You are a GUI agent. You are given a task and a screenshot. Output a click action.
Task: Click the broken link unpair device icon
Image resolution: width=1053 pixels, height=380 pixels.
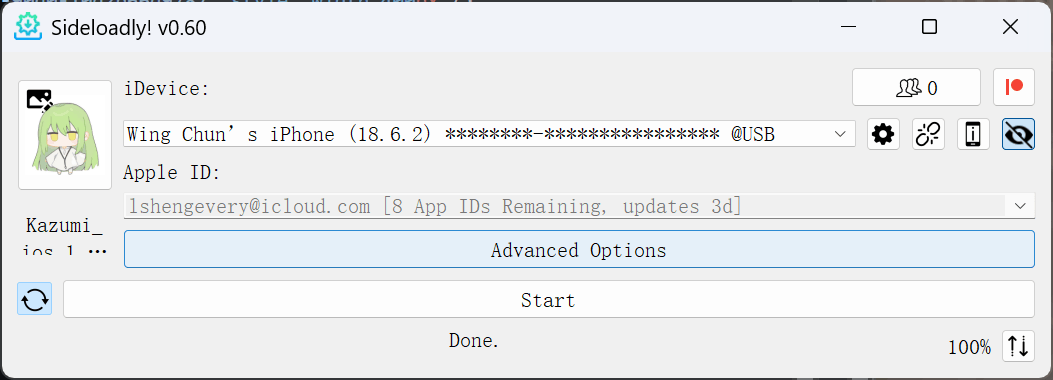(x=928, y=134)
